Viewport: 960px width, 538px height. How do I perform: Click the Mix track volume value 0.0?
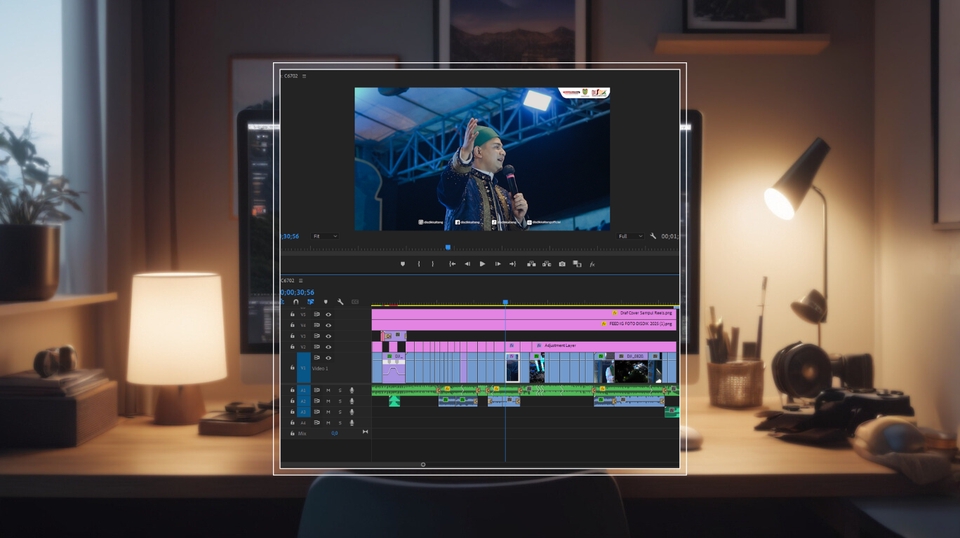pyautogui.click(x=334, y=433)
